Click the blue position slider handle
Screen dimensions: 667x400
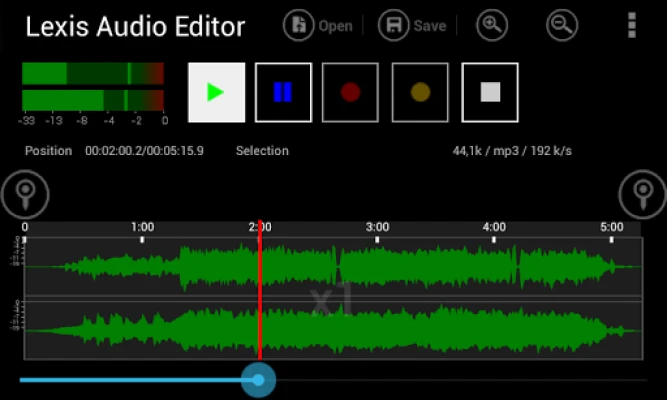[259, 380]
